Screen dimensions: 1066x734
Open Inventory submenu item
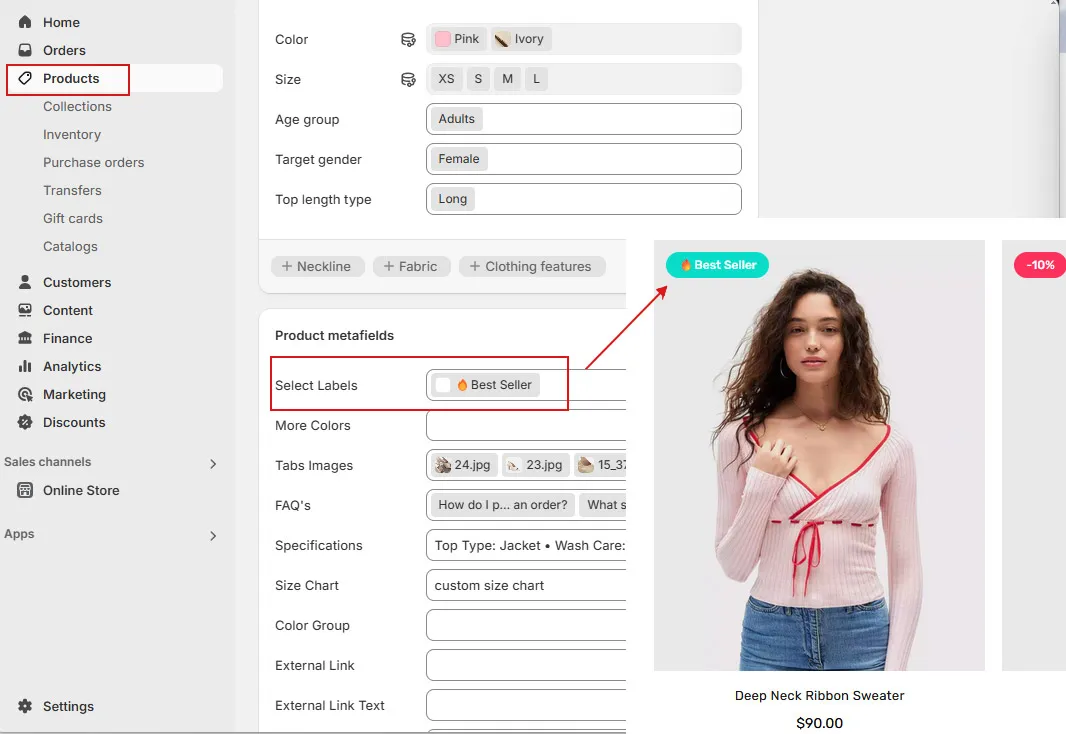[72, 134]
